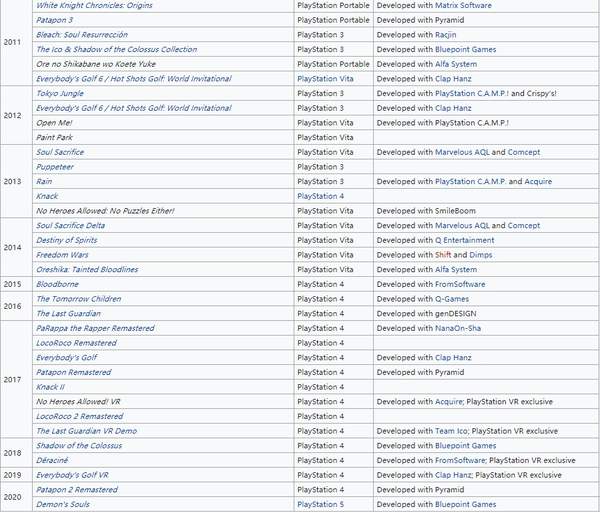This screenshot has width=600, height=513.
Task: Click the Racjin developer link
Action: click(446, 35)
